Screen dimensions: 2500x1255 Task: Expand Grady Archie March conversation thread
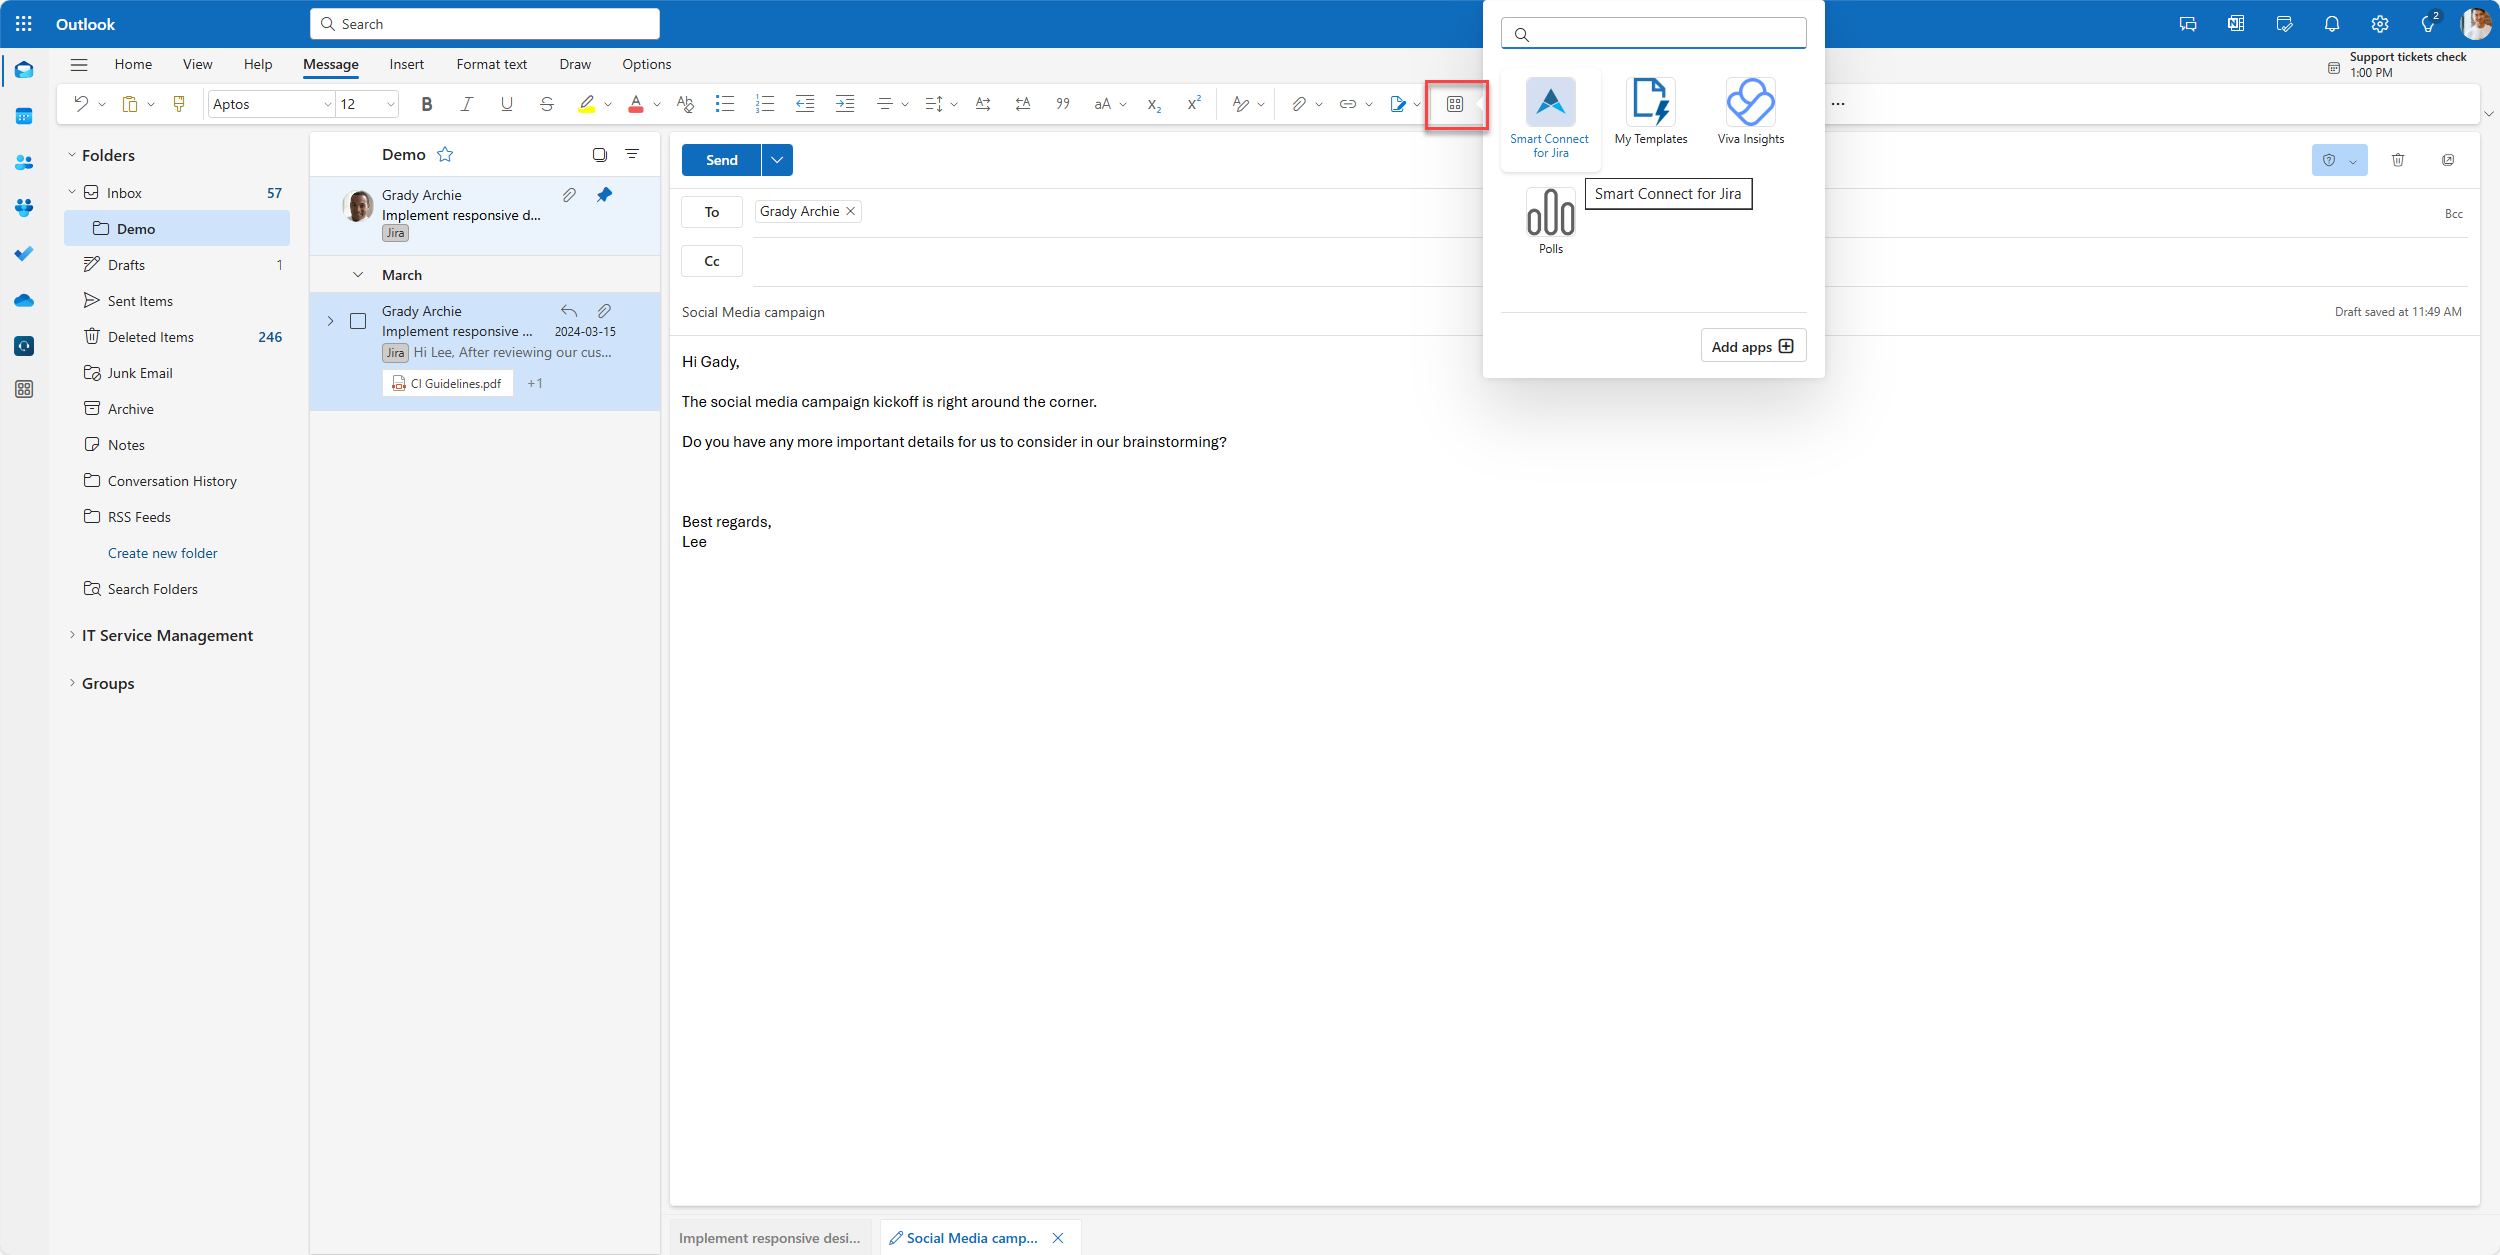coord(330,321)
